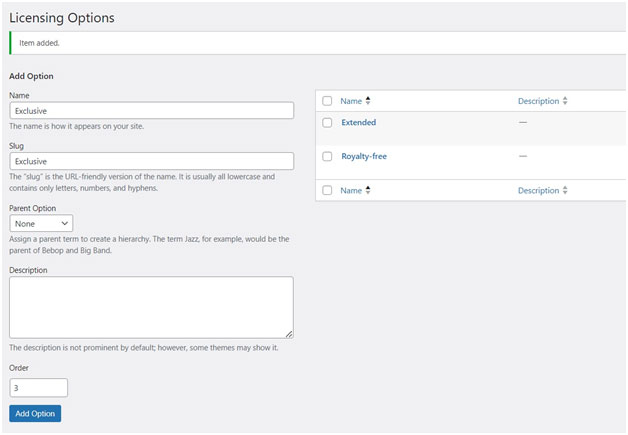The width and height of the screenshot is (628, 435).
Task: Focus the Order number field
Action: [38, 388]
